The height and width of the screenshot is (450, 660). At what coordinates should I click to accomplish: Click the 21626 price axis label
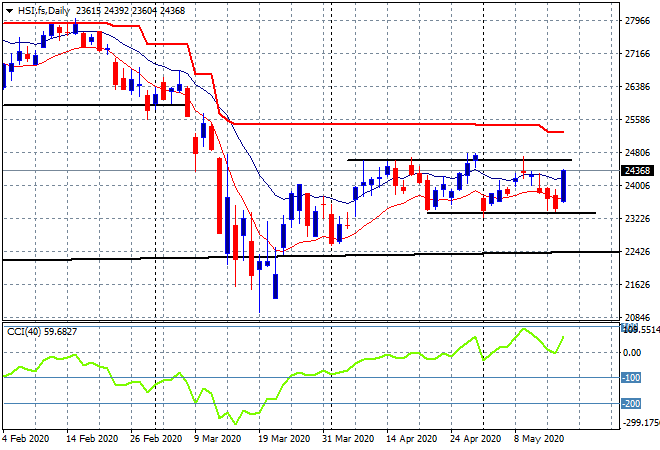click(x=638, y=285)
